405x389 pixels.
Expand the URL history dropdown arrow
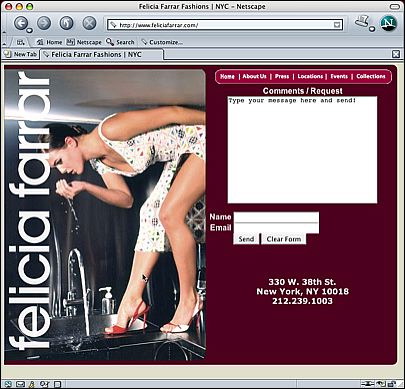click(337, 25)
